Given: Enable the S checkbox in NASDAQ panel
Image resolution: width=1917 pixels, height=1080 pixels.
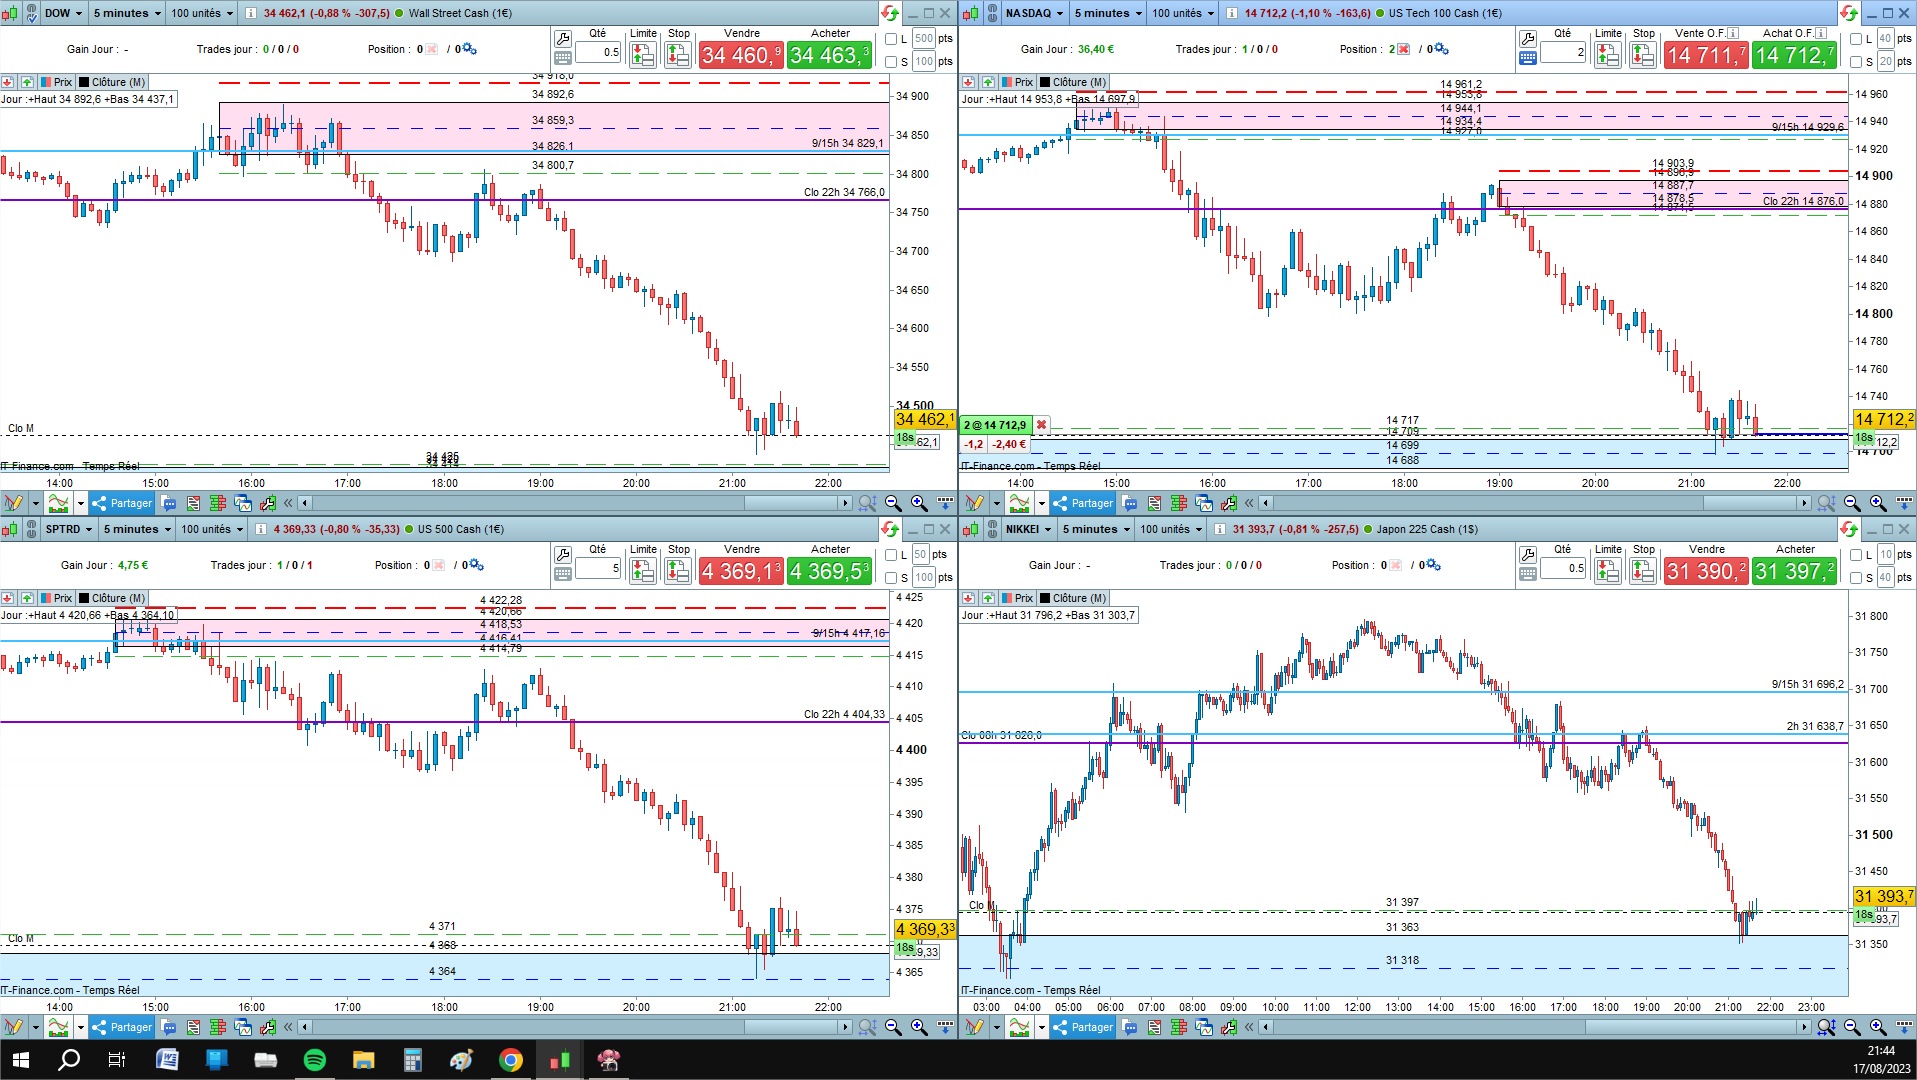Looking at the screenshot, I should [x=1856, y=62].
